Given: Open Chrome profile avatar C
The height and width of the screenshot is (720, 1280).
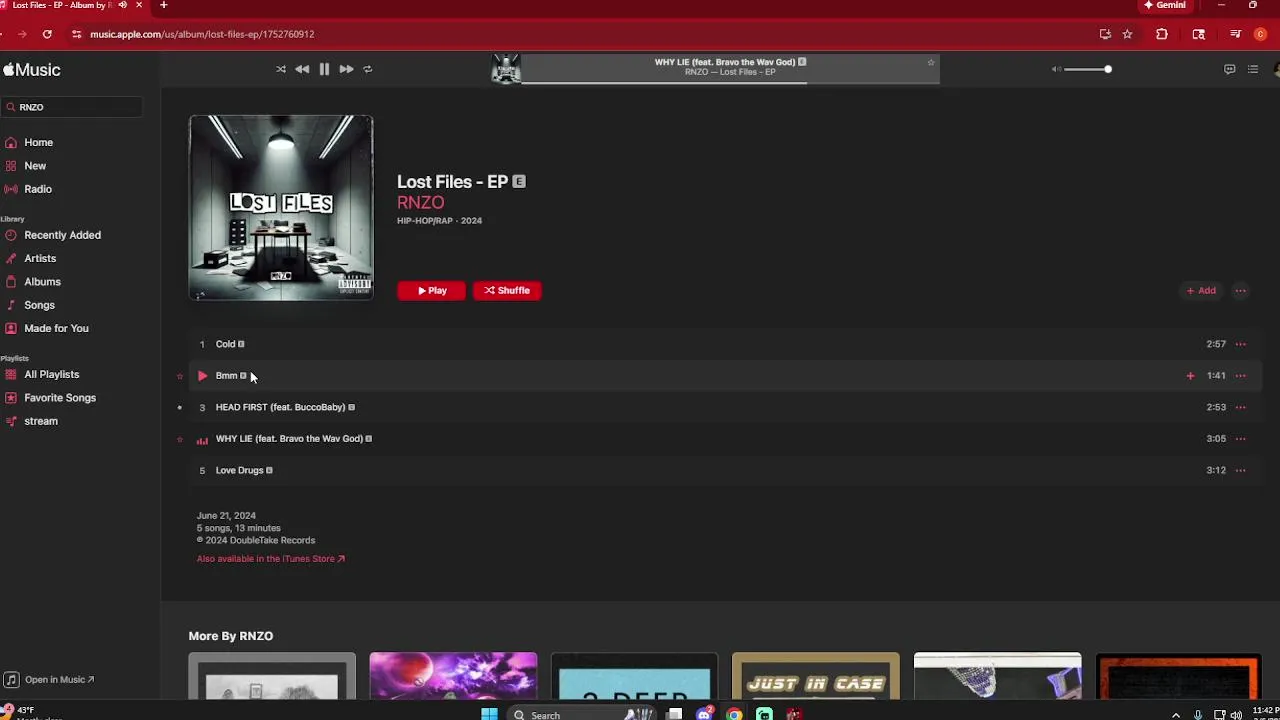Looking at the screenshot, I should pos(1260,34).
